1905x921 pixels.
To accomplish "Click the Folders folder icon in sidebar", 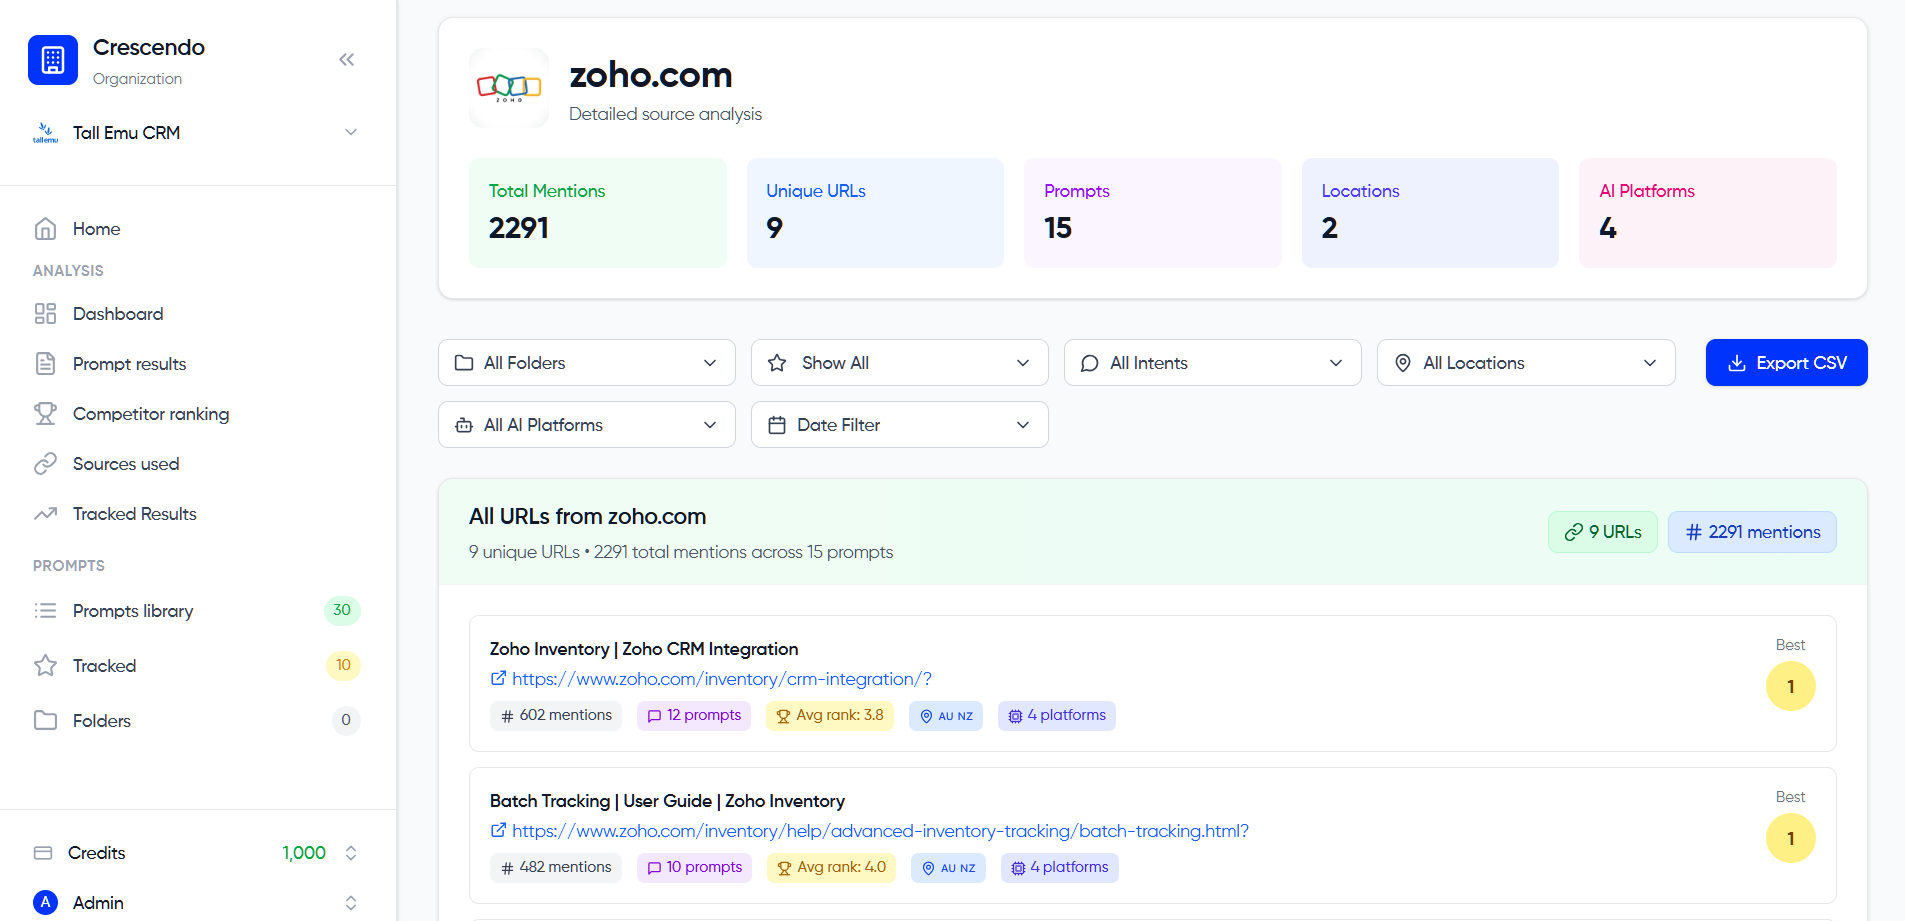I will (45, 721).
